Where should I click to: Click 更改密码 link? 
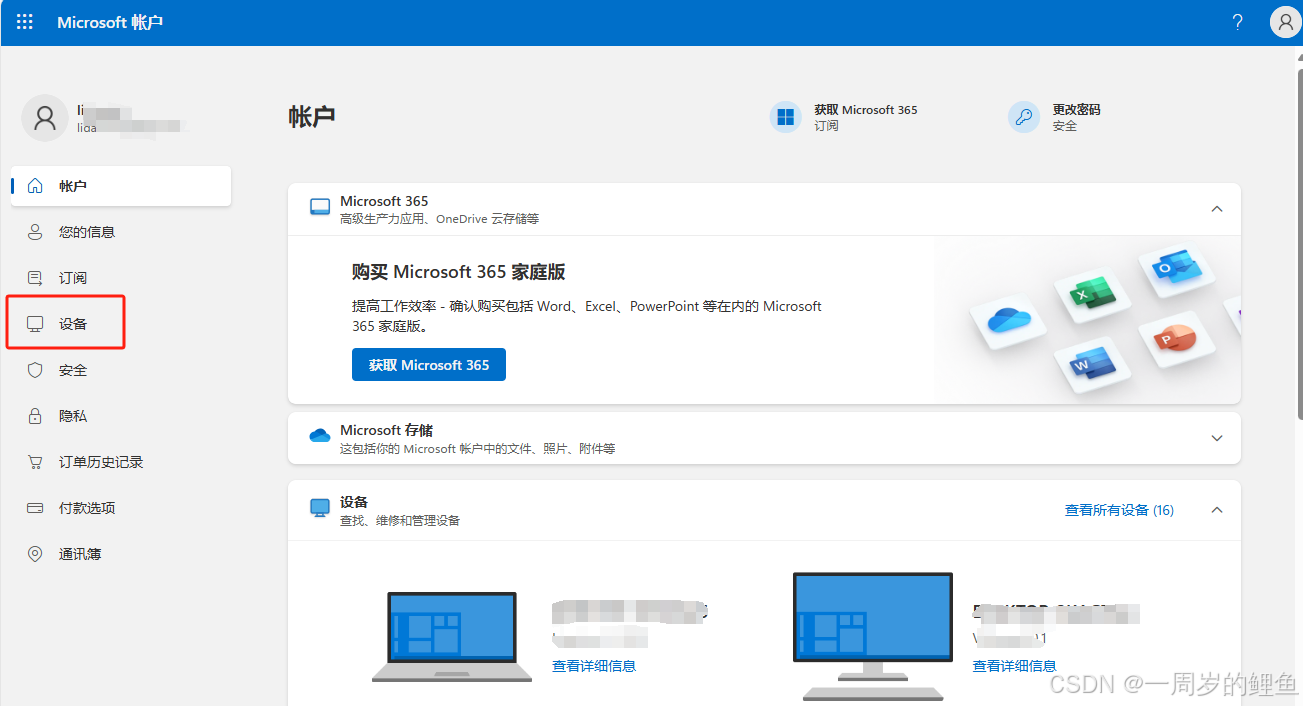pos(1055,117)
